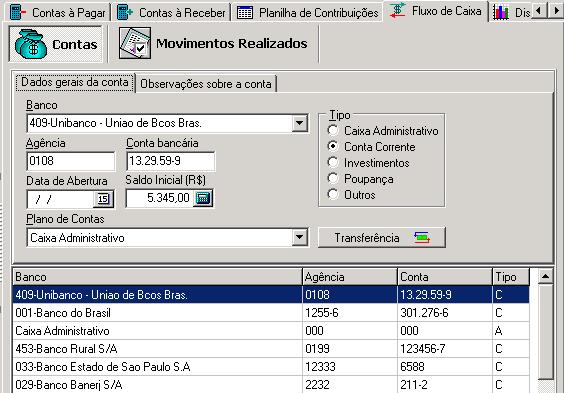Sort by the Agência column header

pos(350,277)
